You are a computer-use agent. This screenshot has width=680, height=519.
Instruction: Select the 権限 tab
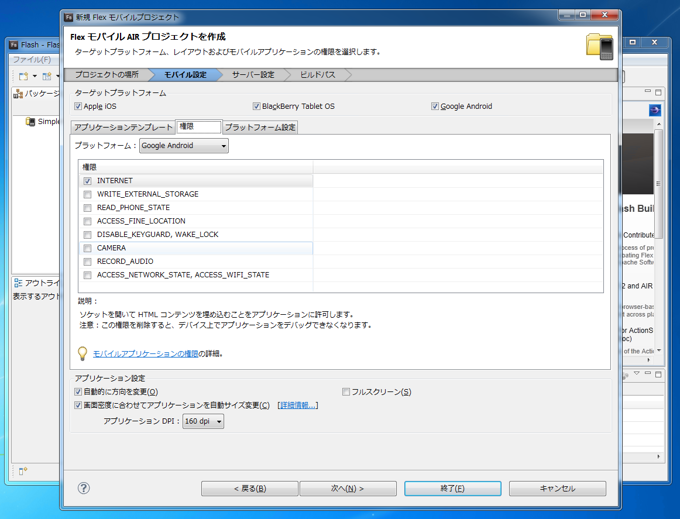point(199,127)
